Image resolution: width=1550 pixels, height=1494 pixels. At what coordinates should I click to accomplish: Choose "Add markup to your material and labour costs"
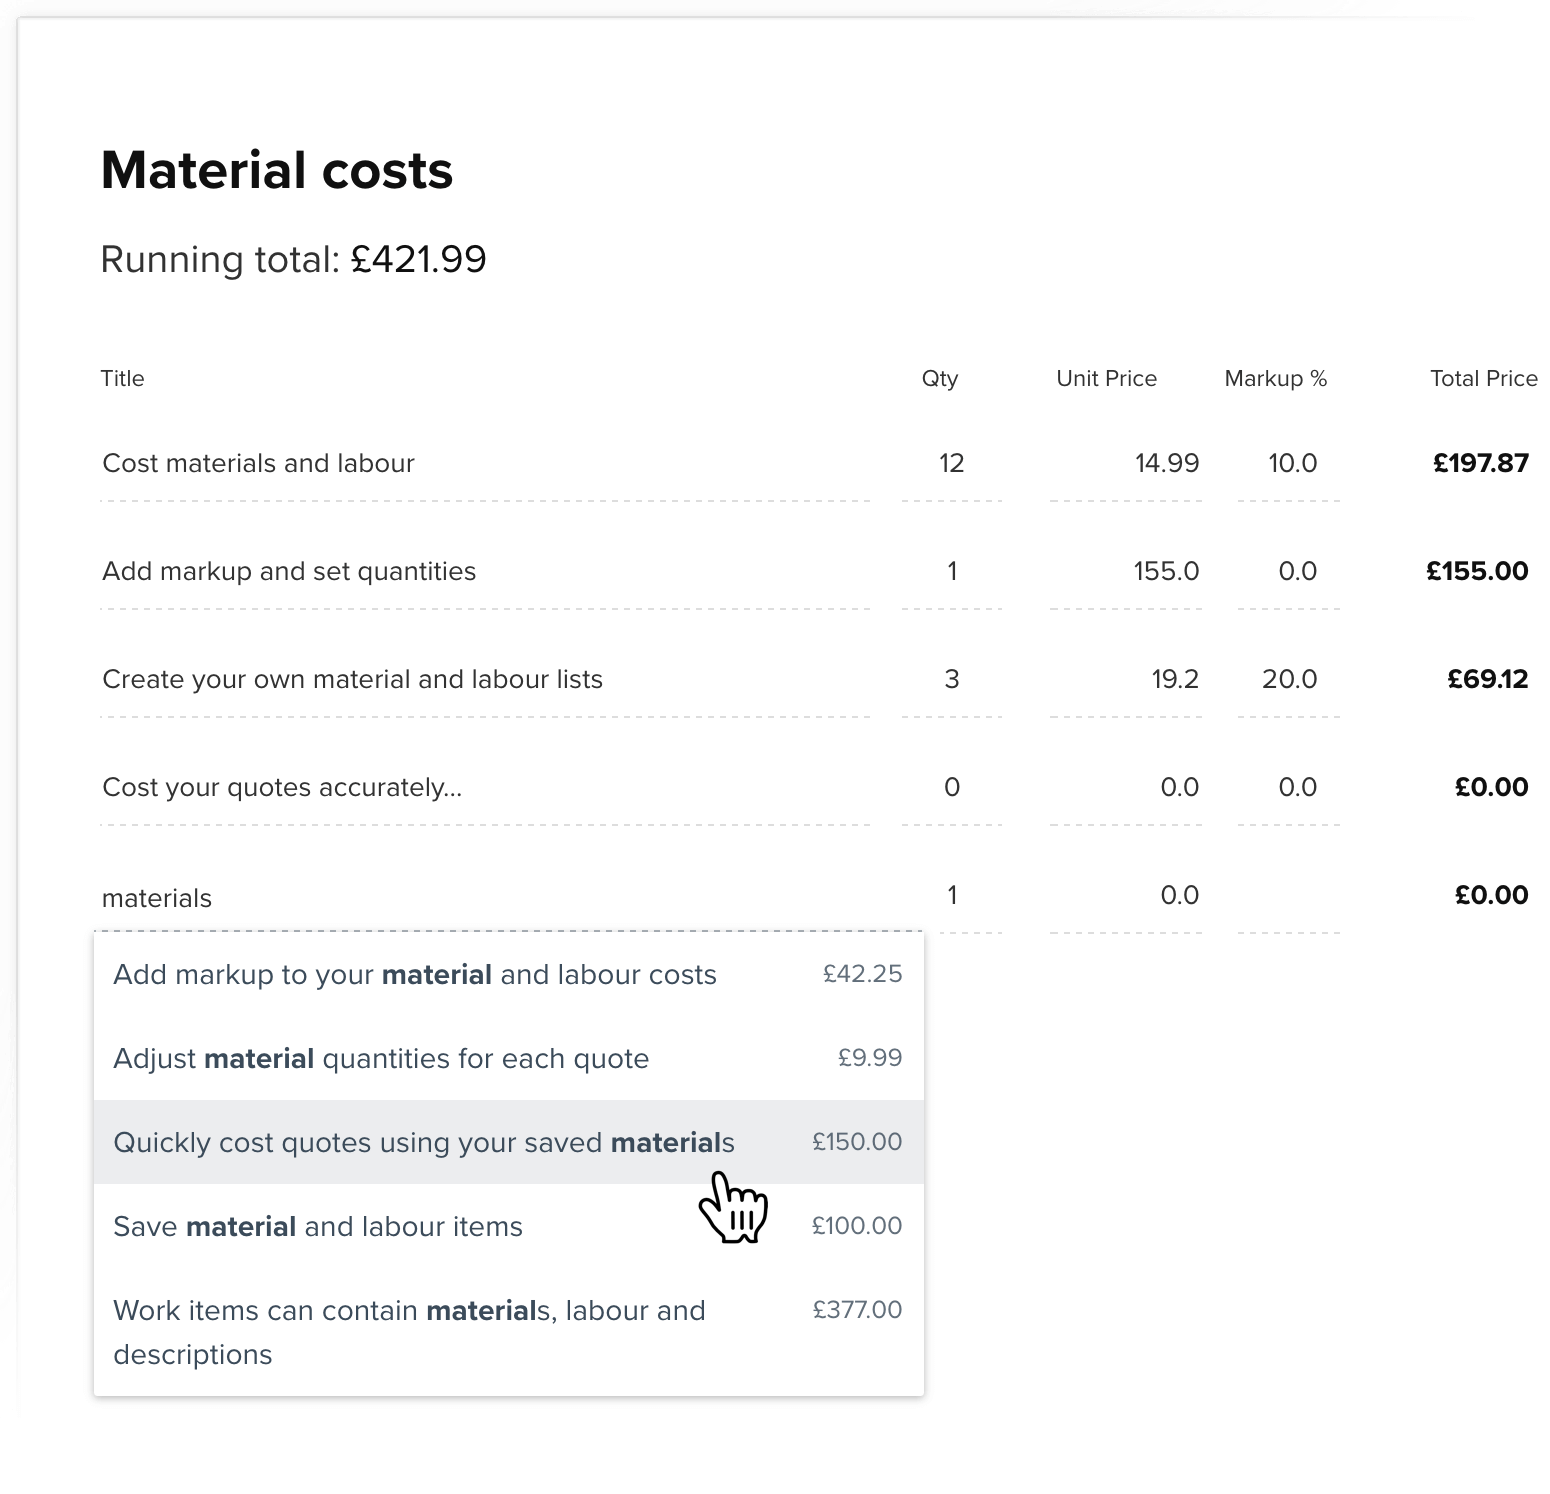[x=416, y=974]
